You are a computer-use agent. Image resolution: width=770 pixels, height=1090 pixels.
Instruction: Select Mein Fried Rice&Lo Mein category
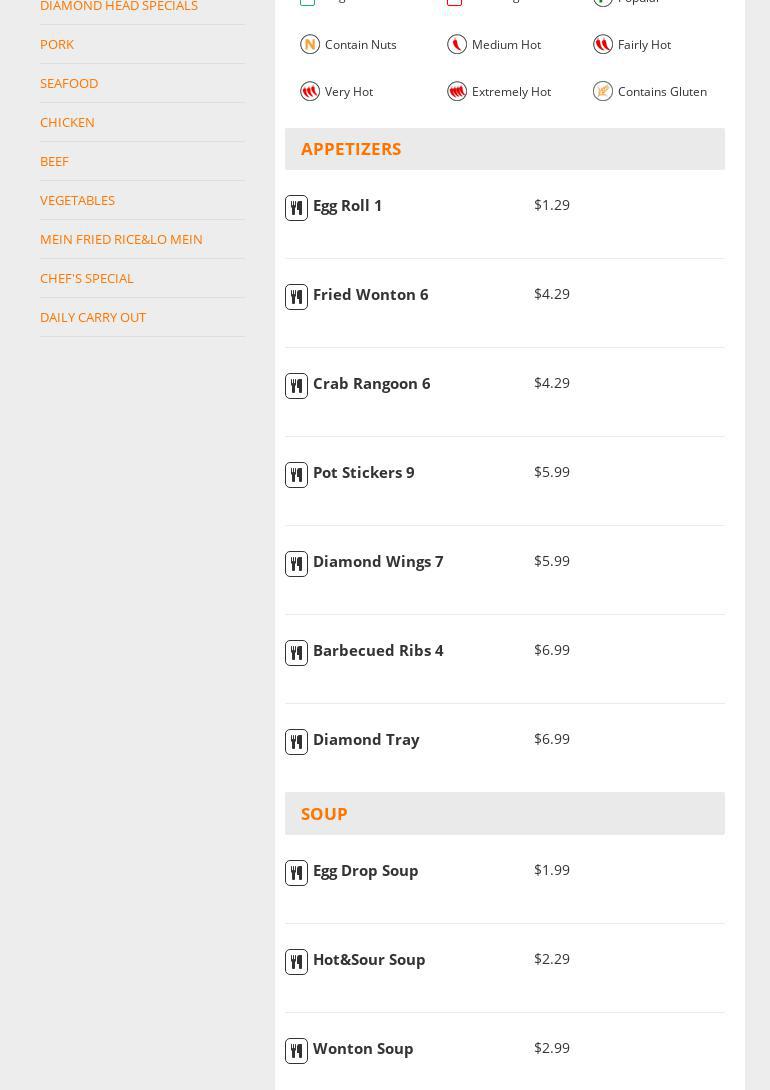click(121, 239)
